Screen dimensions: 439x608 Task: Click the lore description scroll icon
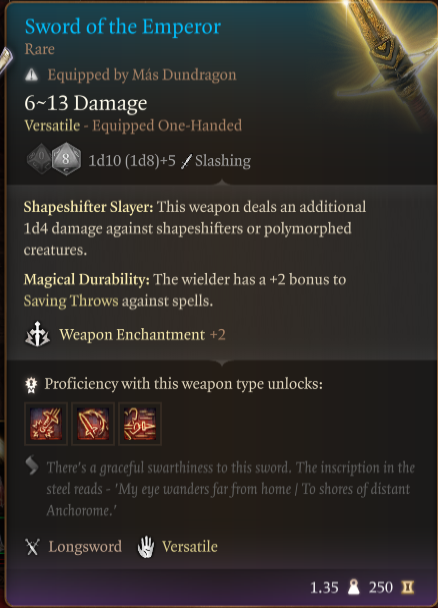32,465
